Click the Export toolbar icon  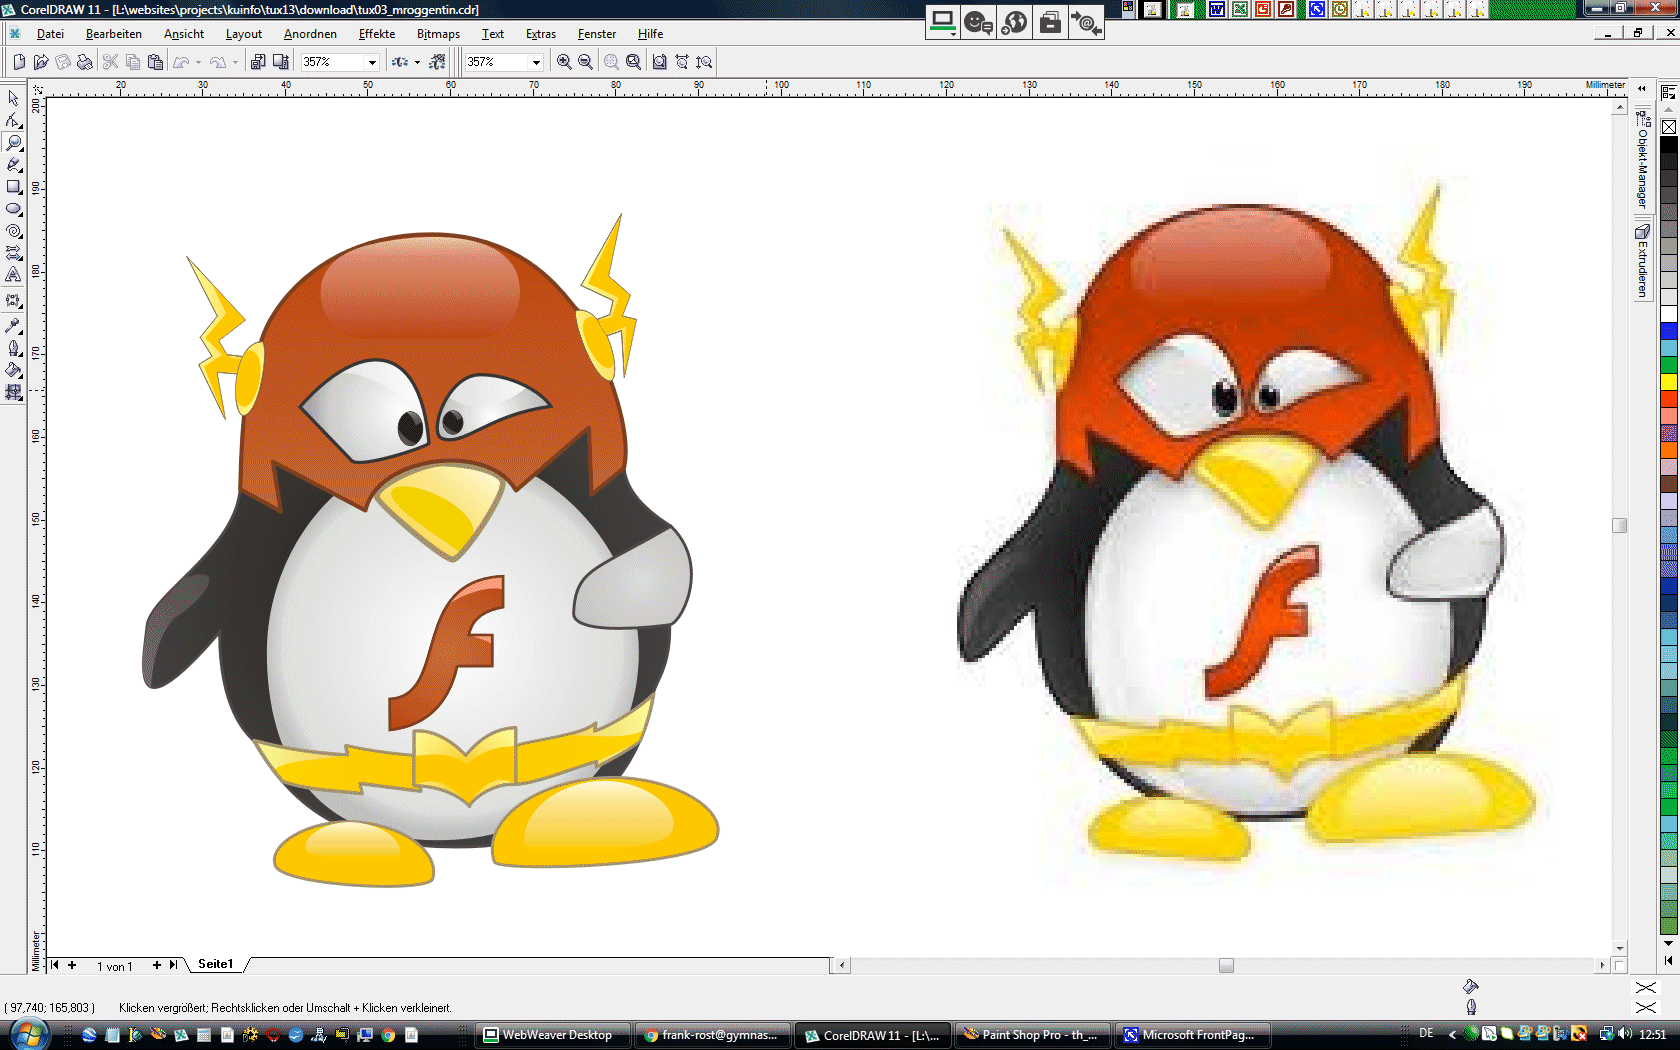tap(281, 62)
